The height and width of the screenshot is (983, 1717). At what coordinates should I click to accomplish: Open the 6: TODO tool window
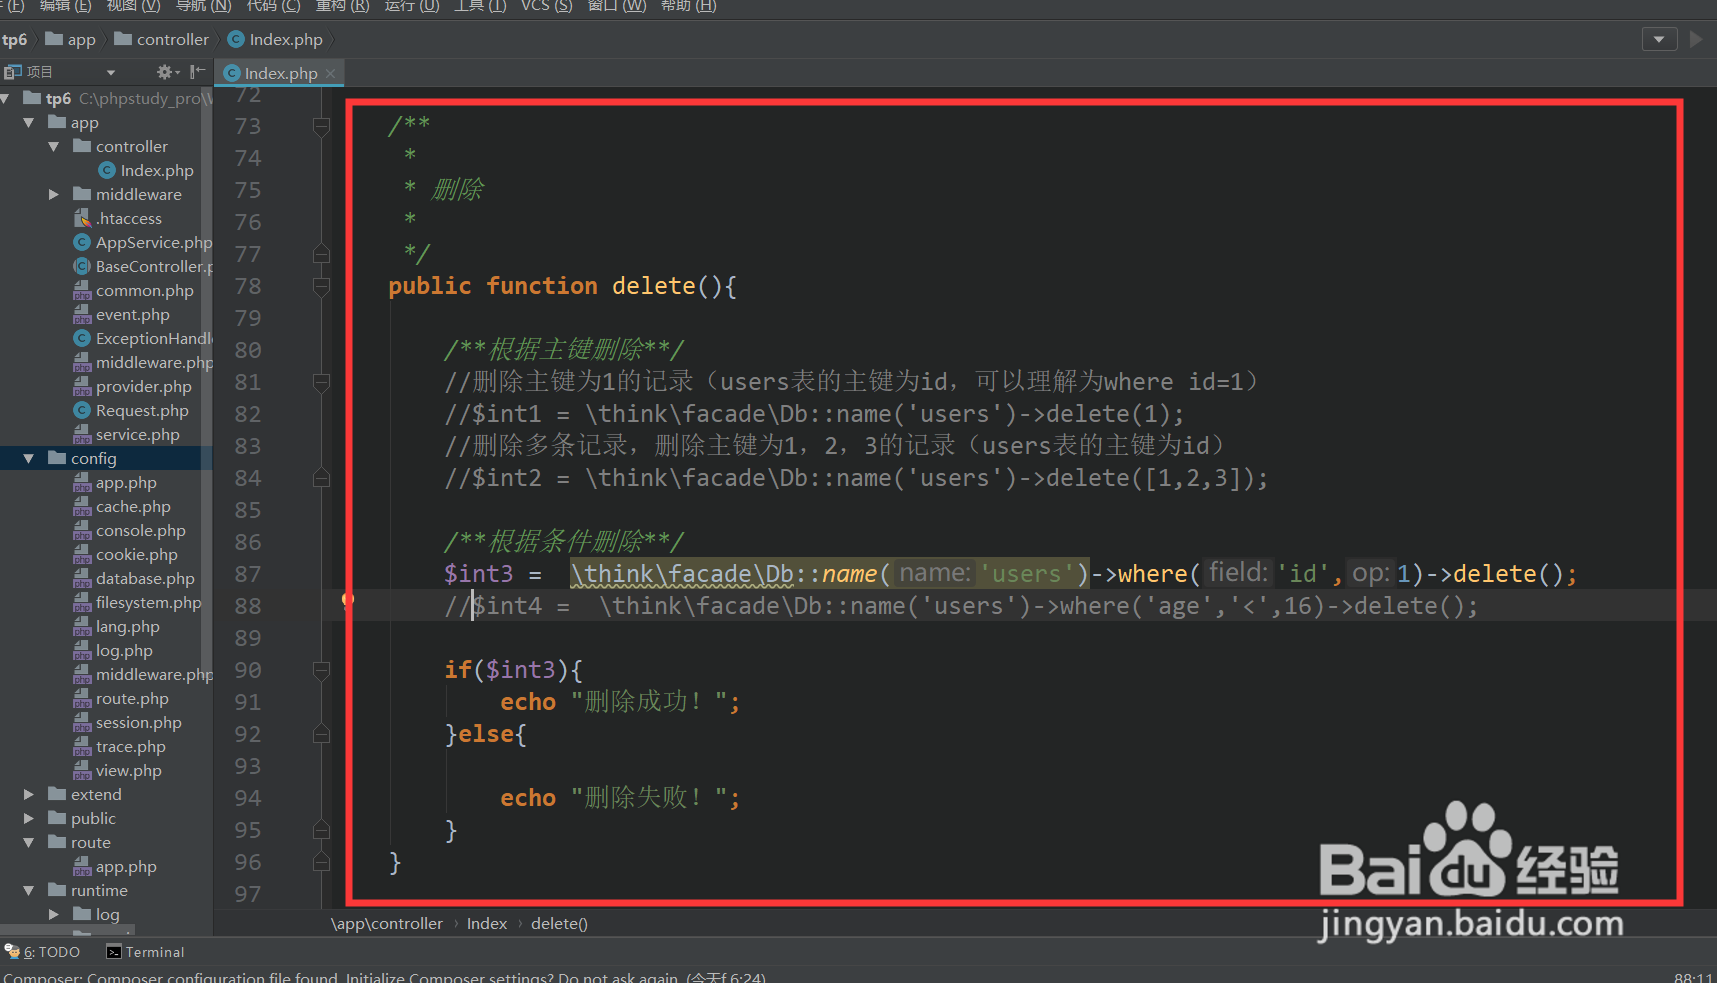tap(42, 952)
